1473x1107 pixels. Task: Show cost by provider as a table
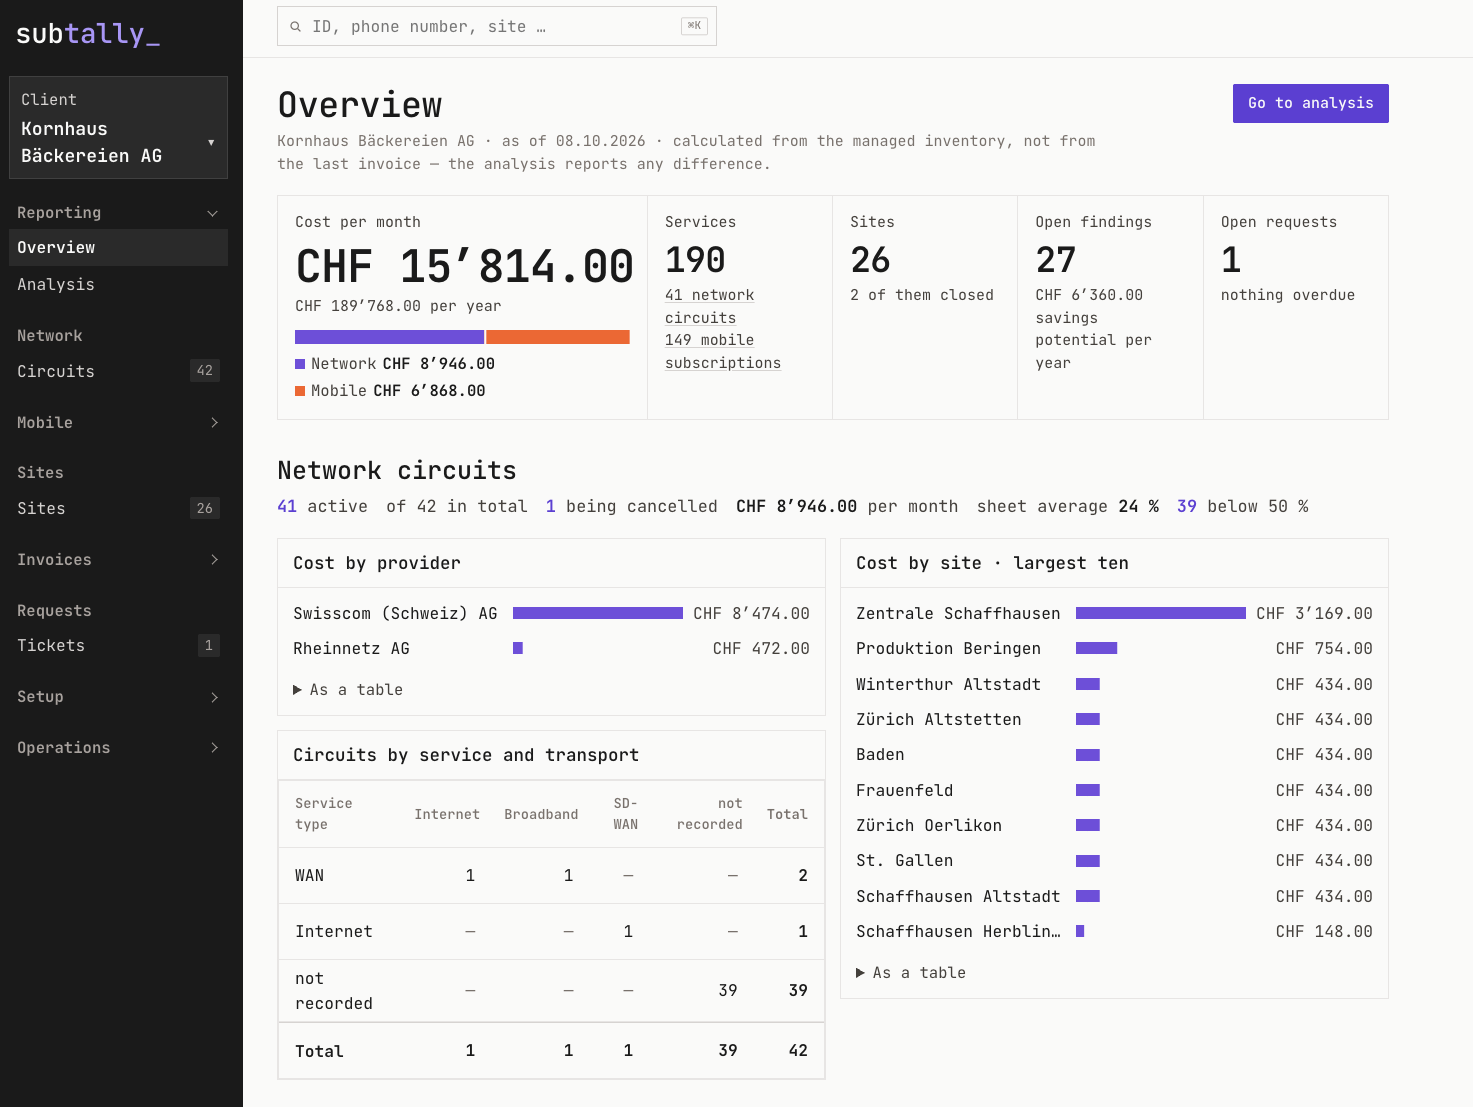coord(348,690)
